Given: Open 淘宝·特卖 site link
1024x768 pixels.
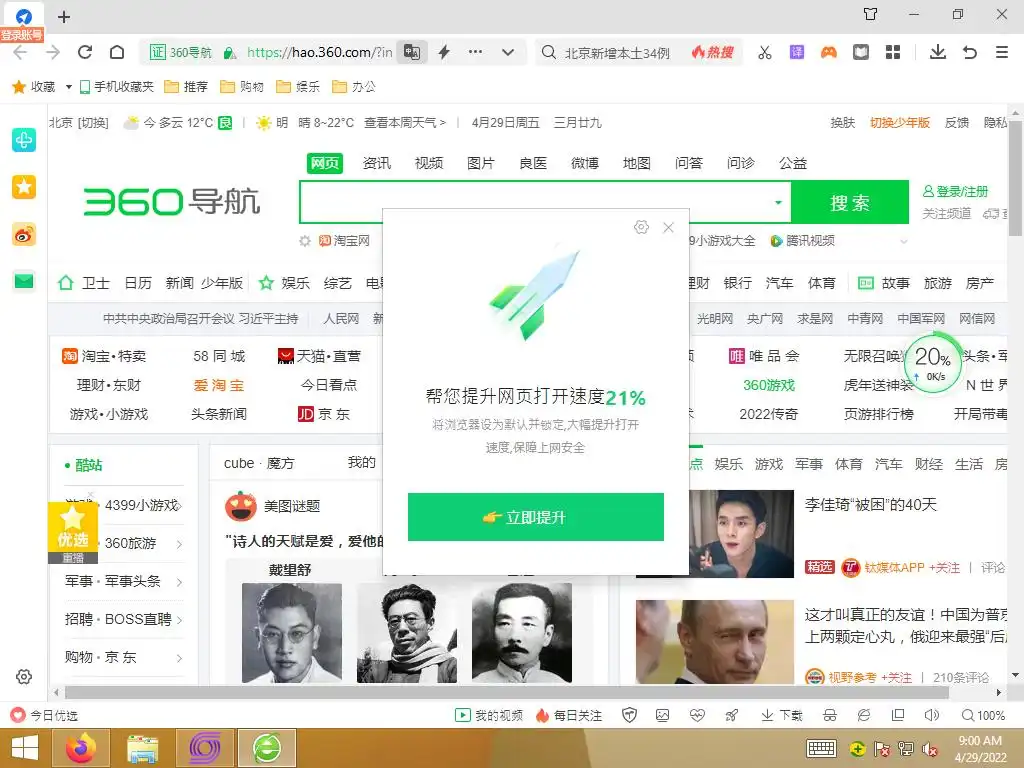Looking at the screenshot, I should [x=104, y=356].
